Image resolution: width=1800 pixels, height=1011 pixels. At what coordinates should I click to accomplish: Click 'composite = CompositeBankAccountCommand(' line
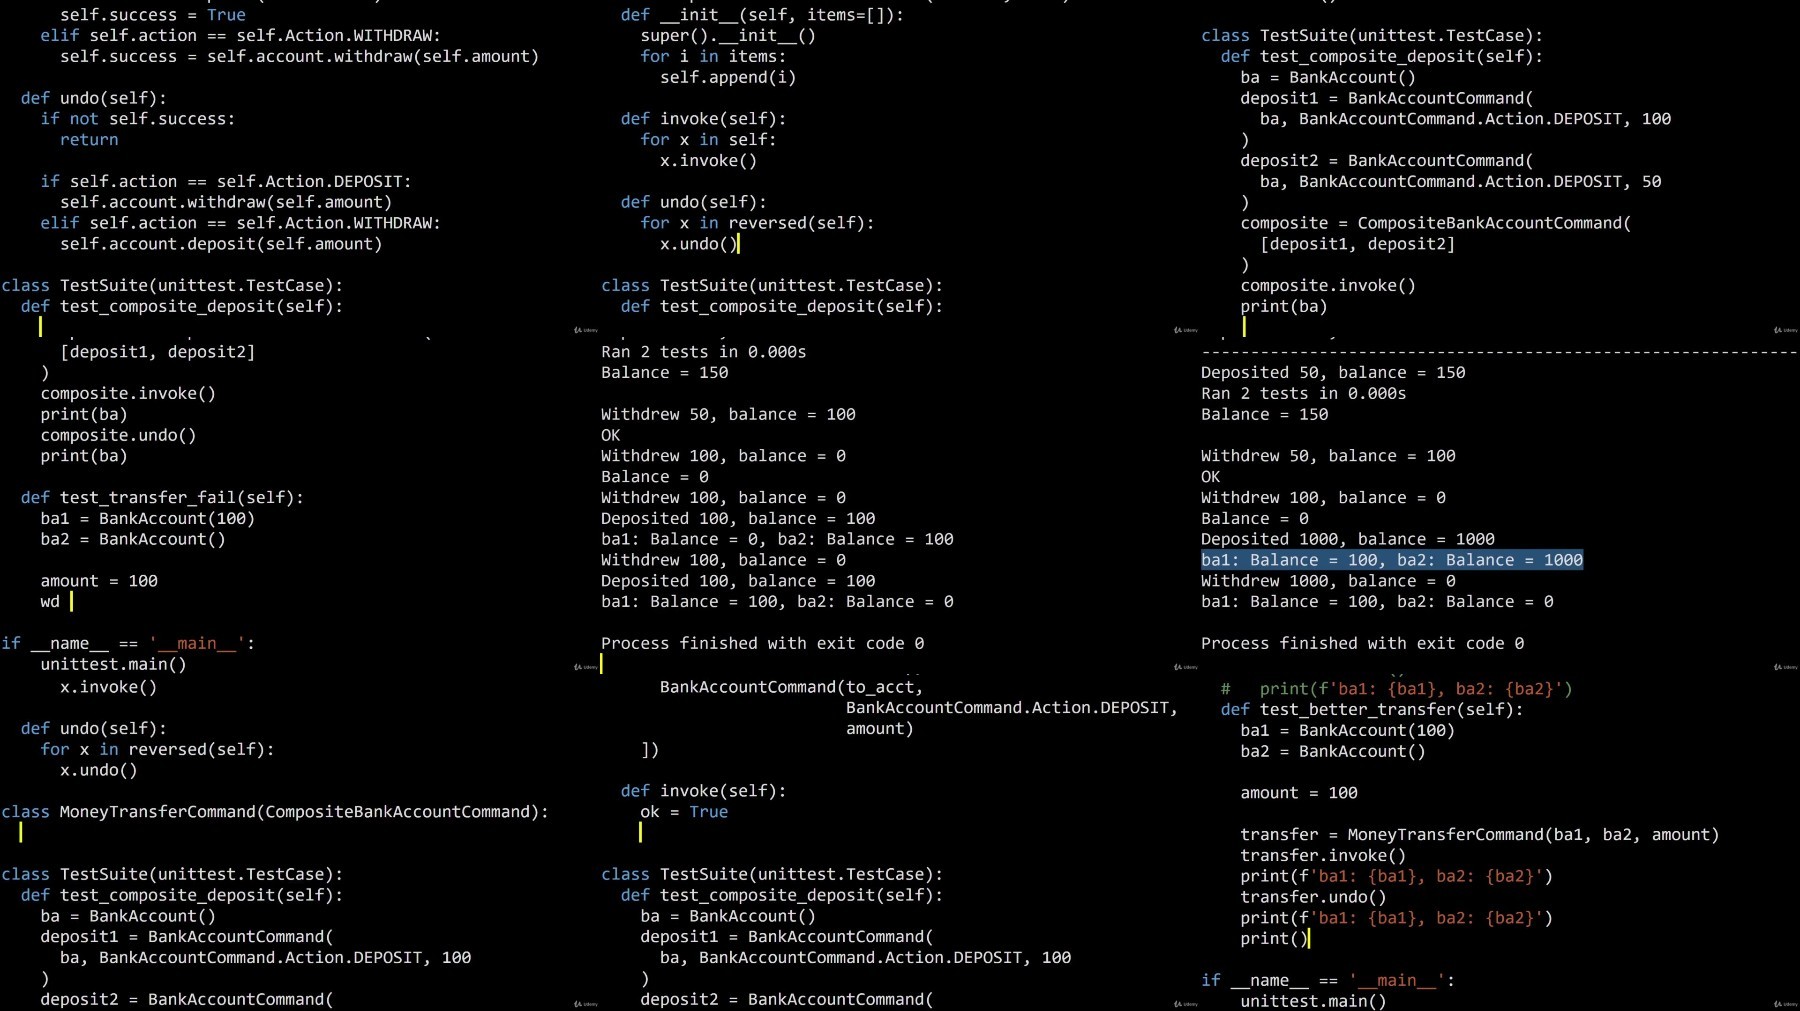click(x=1436, y=224)
